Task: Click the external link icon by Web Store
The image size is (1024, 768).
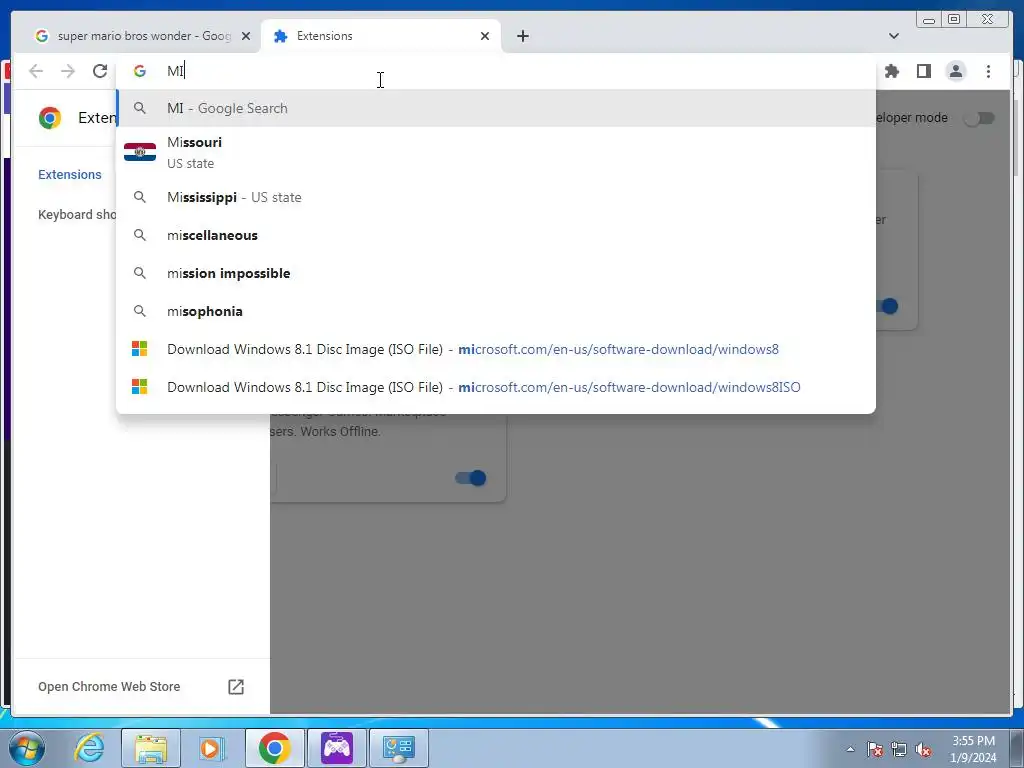Action: 236,686
